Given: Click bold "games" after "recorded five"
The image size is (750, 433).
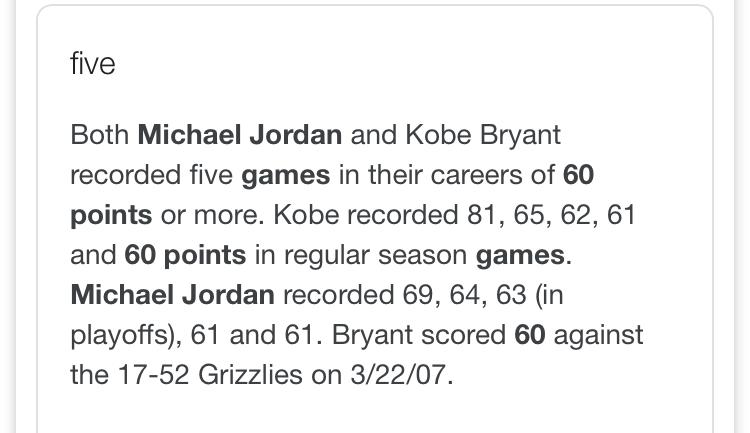Looking at the screenshot, I should pos(286,176).
